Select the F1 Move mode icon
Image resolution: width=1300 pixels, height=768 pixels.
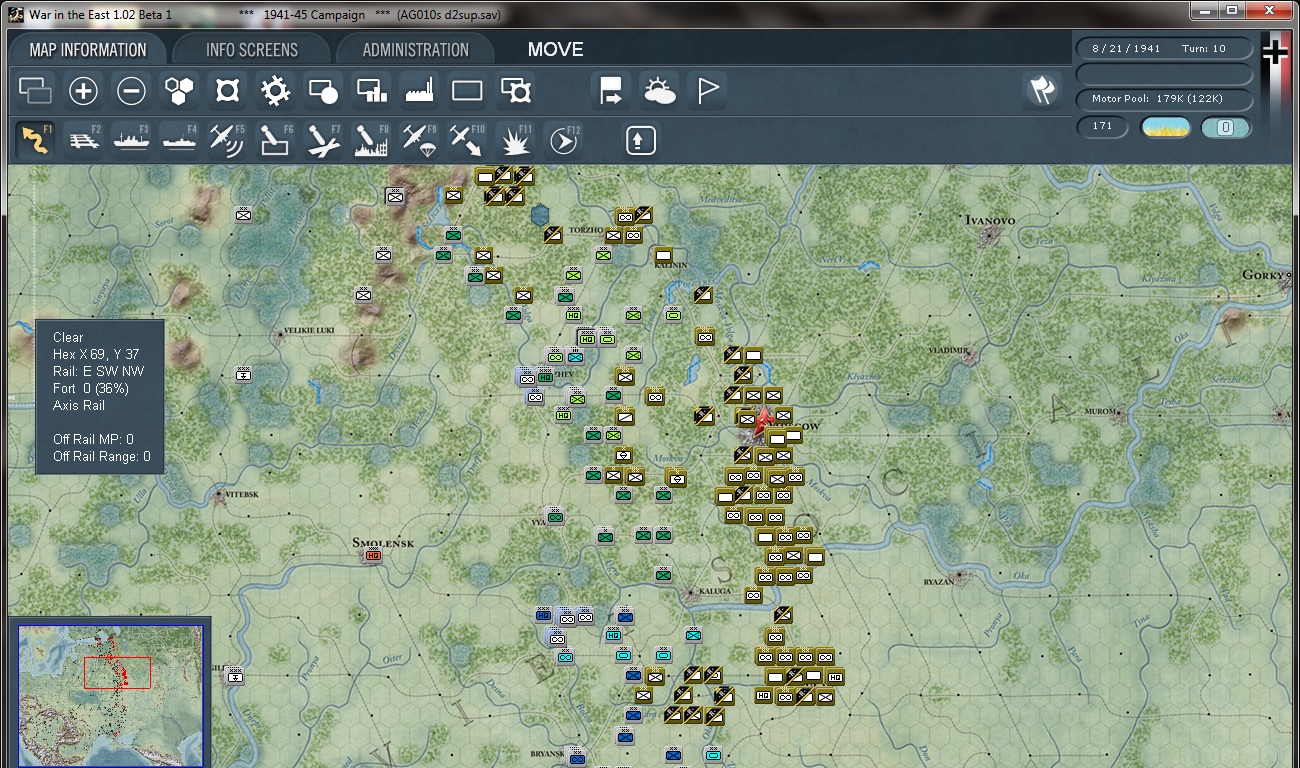(x=35, y=140)
